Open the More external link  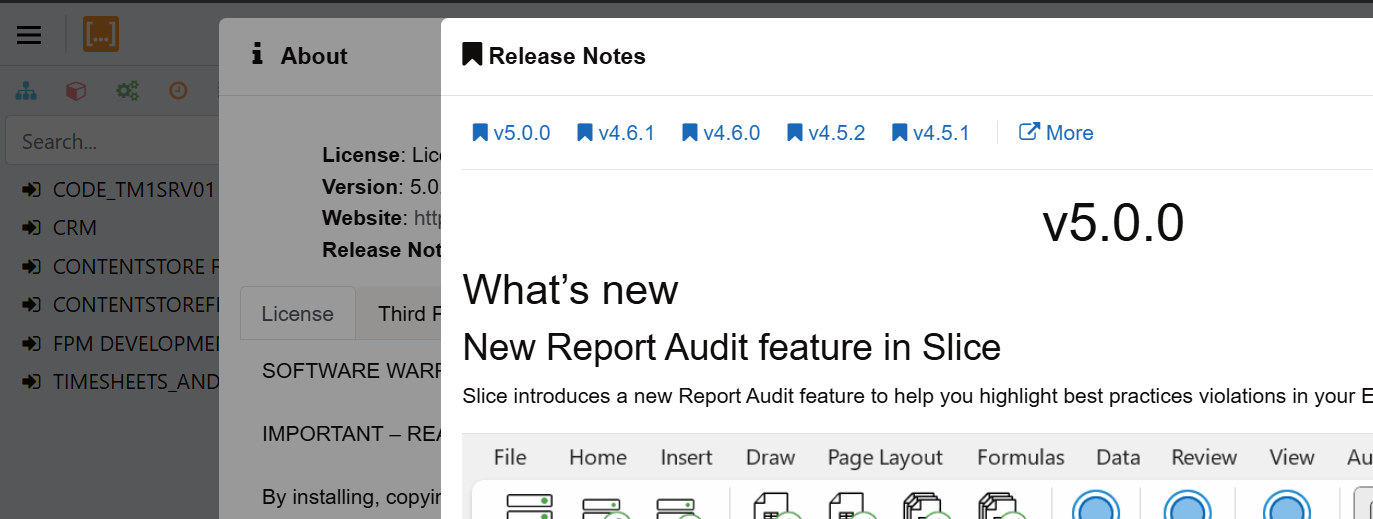coord(1056,133)
